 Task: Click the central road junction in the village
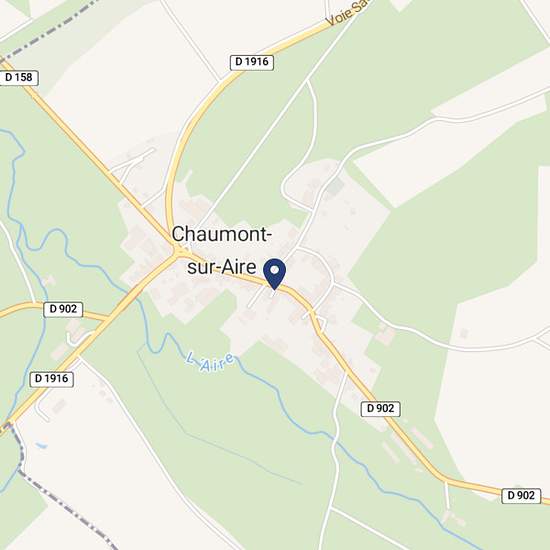[178, 253]
